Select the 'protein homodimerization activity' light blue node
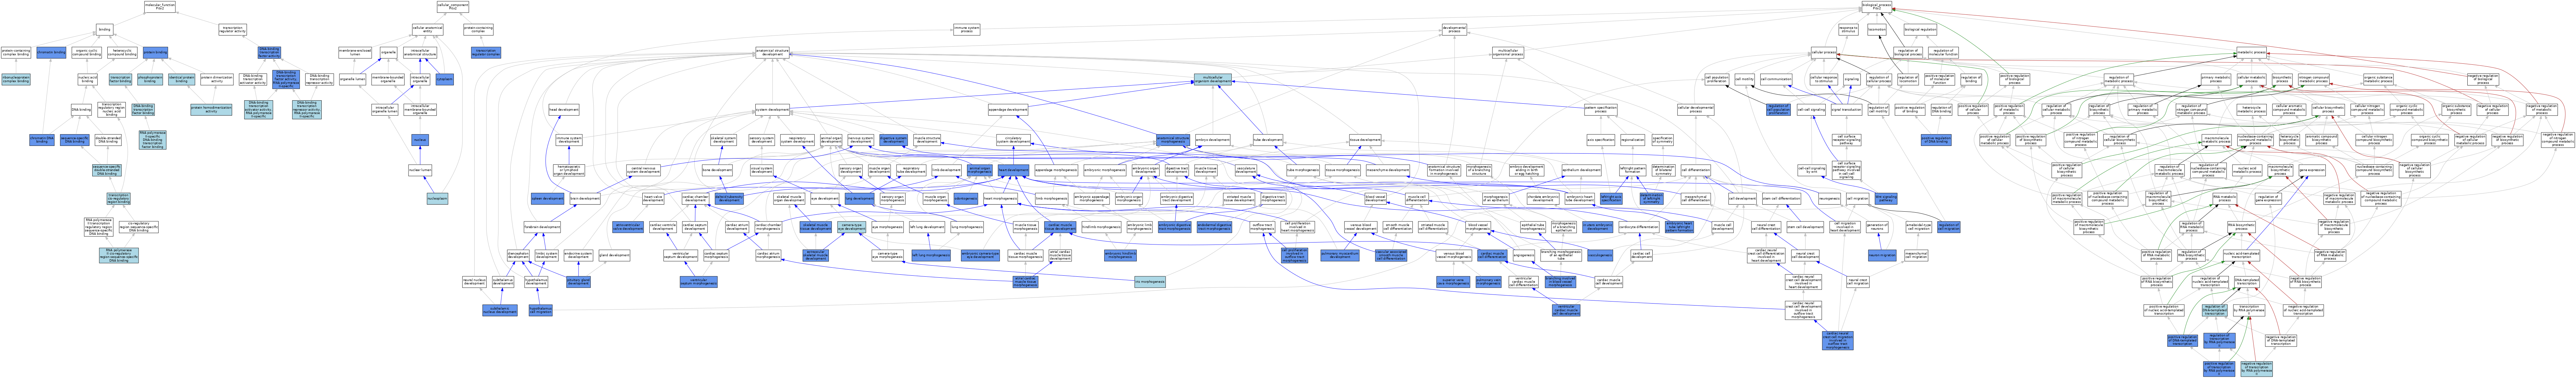Screen dimensions: 2576x378 (211, 110)
